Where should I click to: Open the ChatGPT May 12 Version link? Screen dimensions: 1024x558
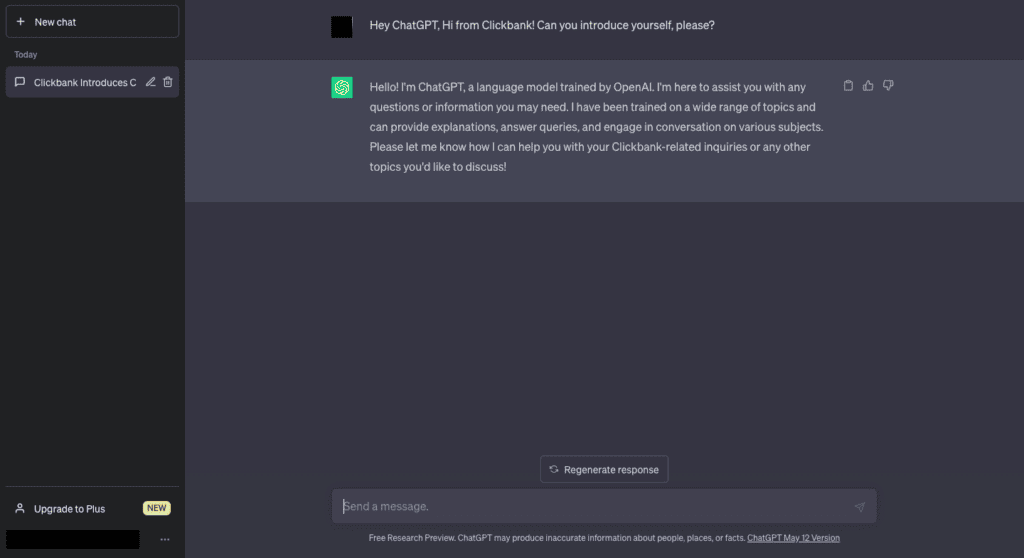coord(793,538)
